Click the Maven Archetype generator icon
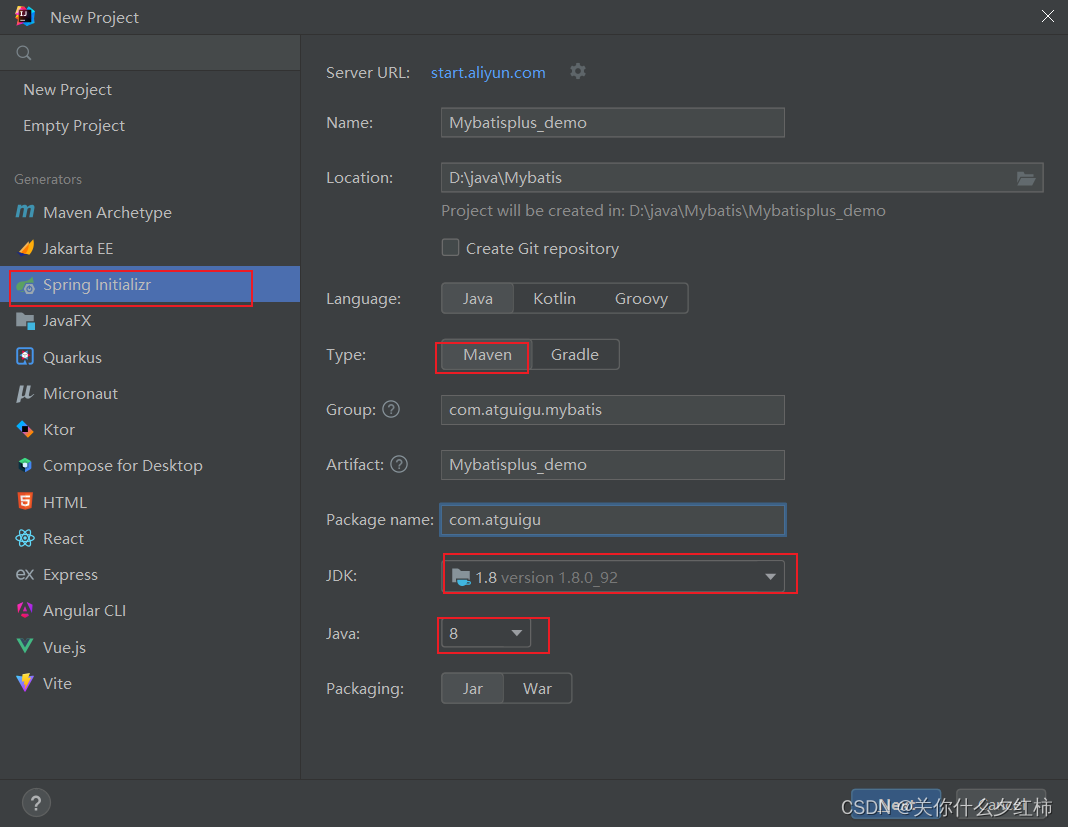The image size is (1068, 827). (25, 212)
